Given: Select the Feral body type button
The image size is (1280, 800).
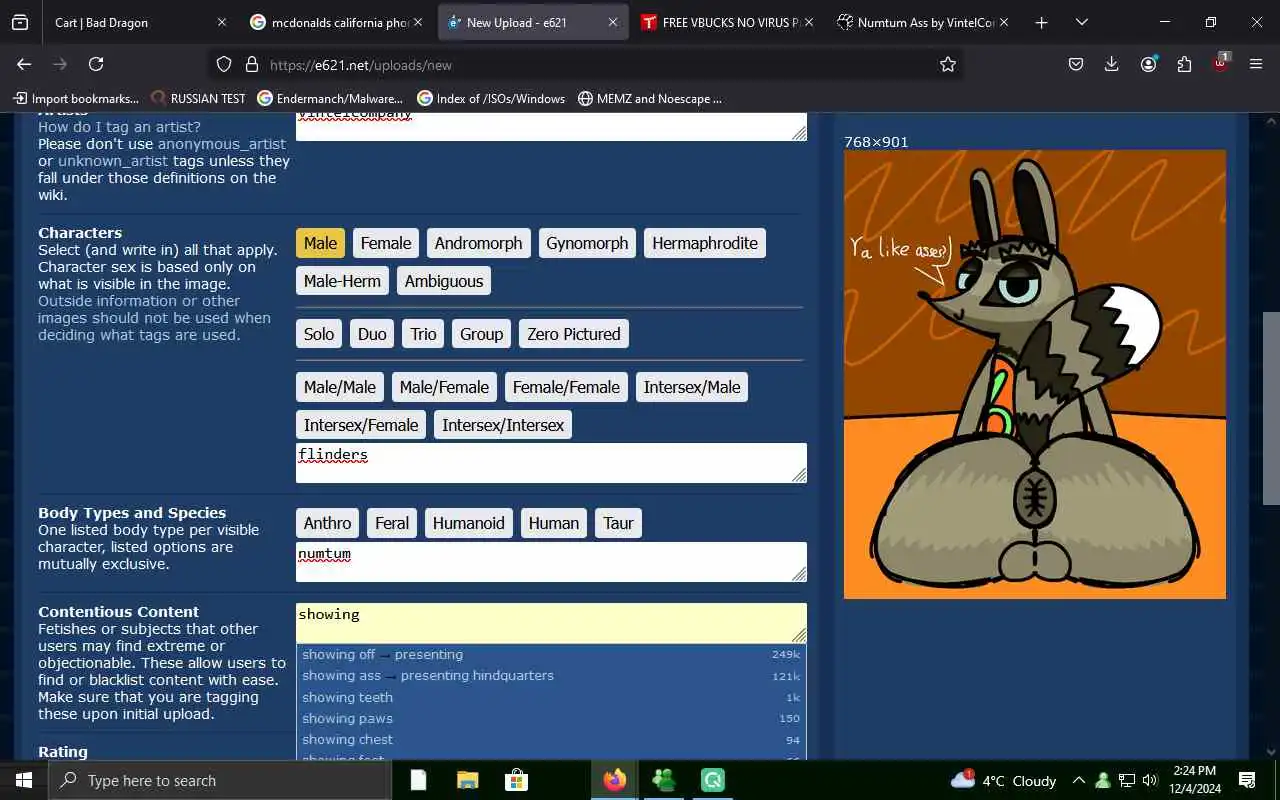Looking at the screenshot, I should click(392, 523).
